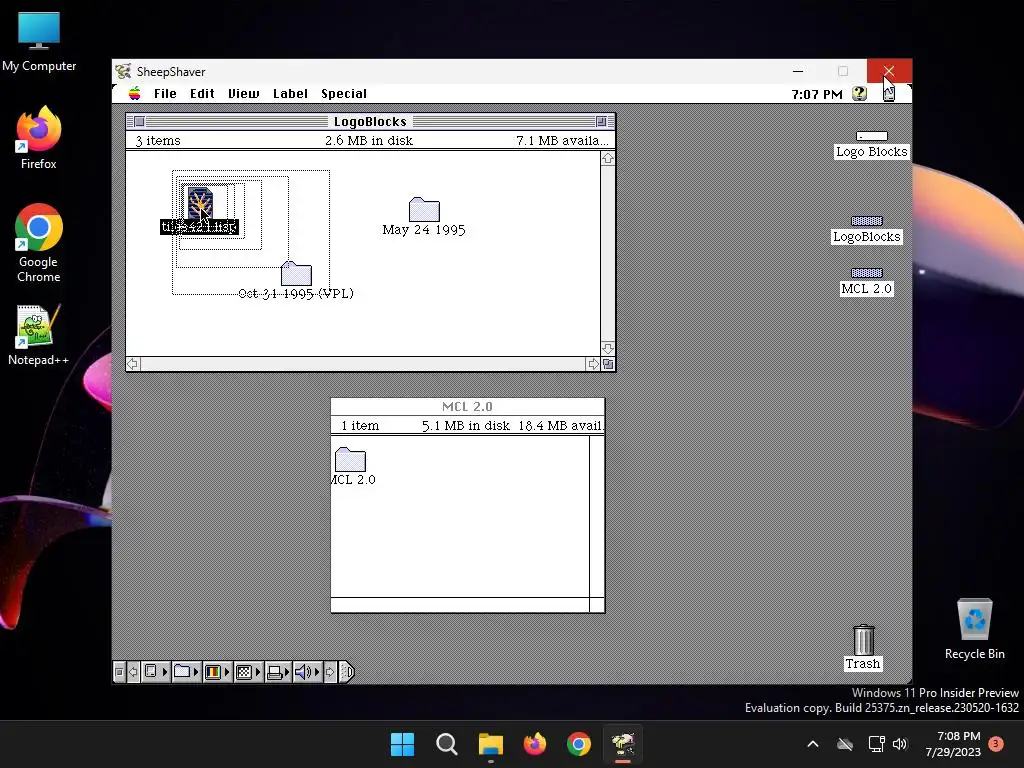Open the Monitor Resolution strip module
The height and width of the screenshot is (768, 1024).
[248, 672]
